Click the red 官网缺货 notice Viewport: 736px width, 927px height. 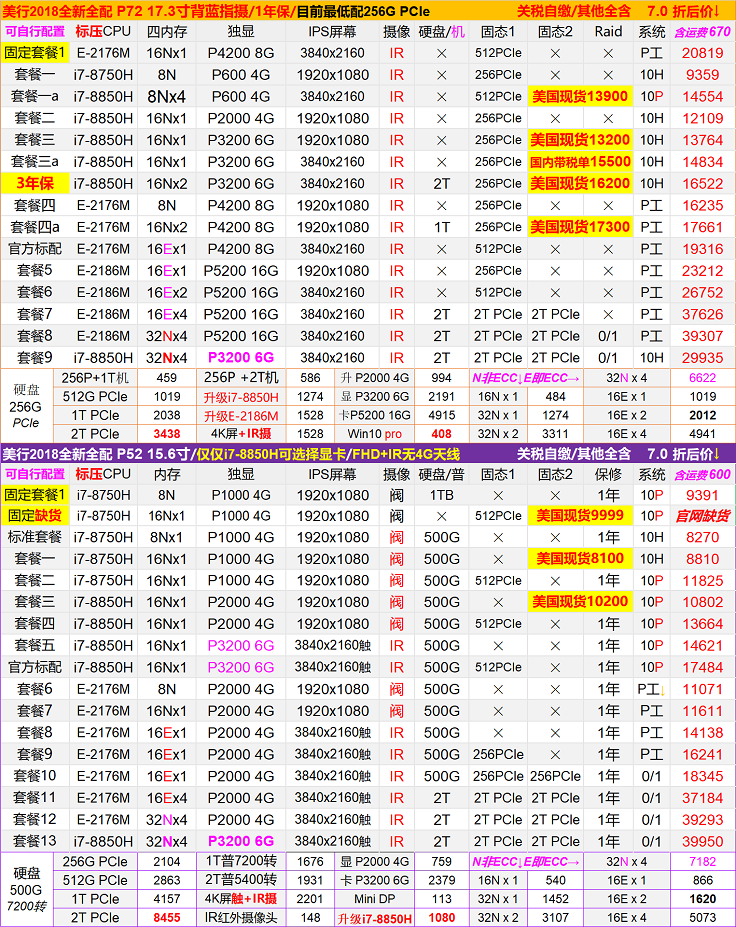[x=701, y=515]
